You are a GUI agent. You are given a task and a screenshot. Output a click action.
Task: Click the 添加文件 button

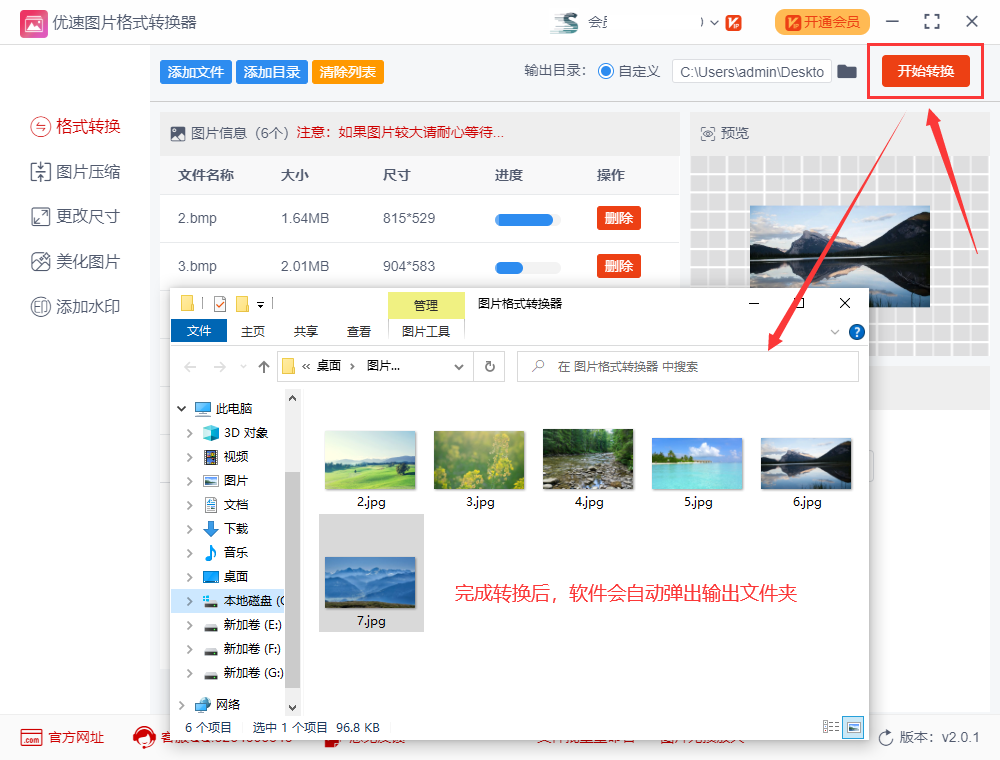196,72
